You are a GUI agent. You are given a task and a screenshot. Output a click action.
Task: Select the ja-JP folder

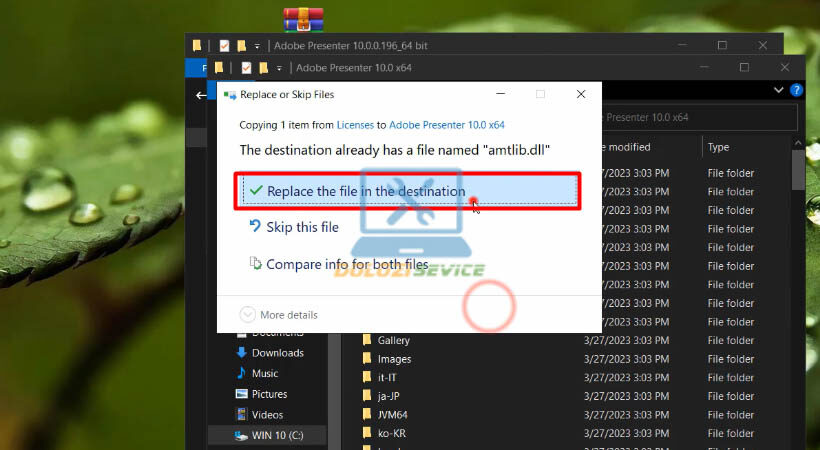[389, 396]
